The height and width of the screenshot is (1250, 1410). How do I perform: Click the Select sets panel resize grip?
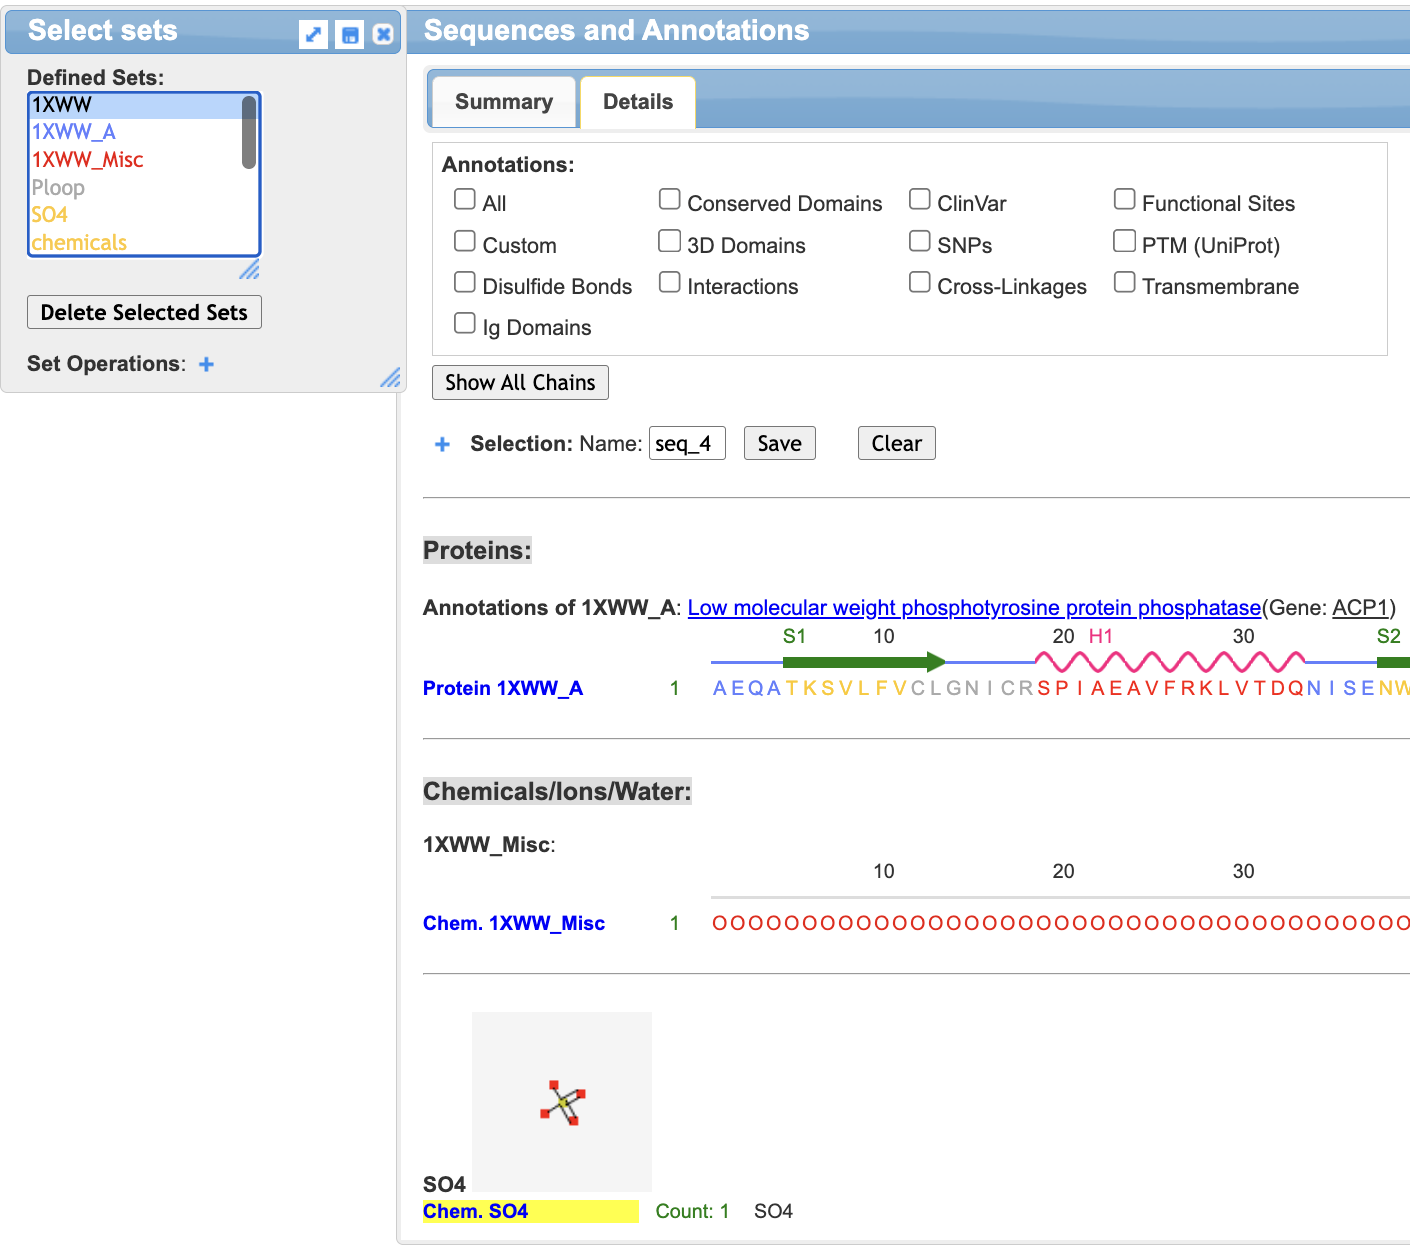[391, 378]
